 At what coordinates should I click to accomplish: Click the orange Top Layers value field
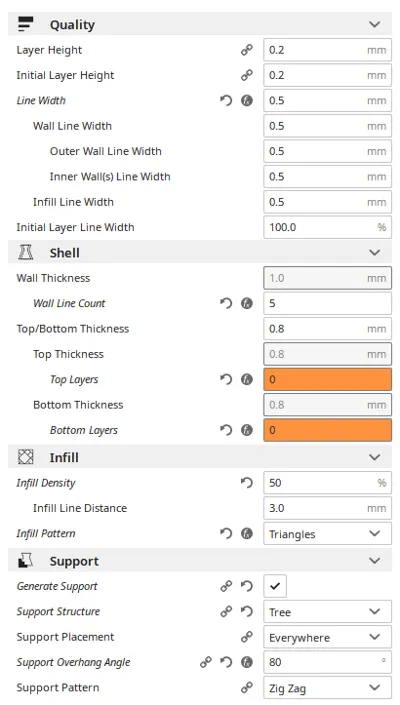click(x=327, y=379)
